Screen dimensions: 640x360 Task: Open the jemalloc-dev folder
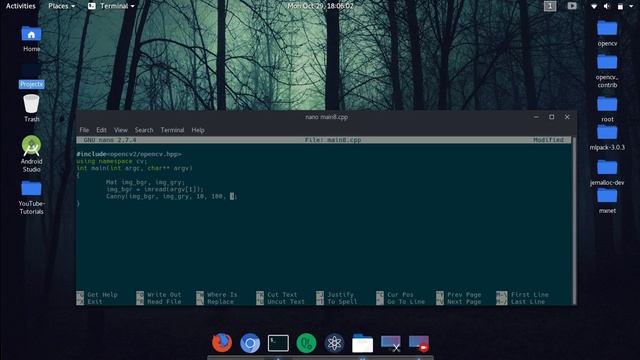(x=607, y=172)
